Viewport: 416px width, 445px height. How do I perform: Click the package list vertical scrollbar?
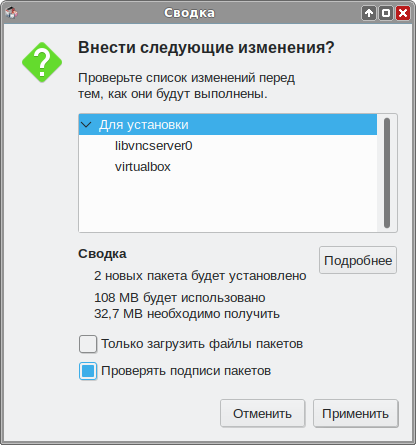coord(387,173)
